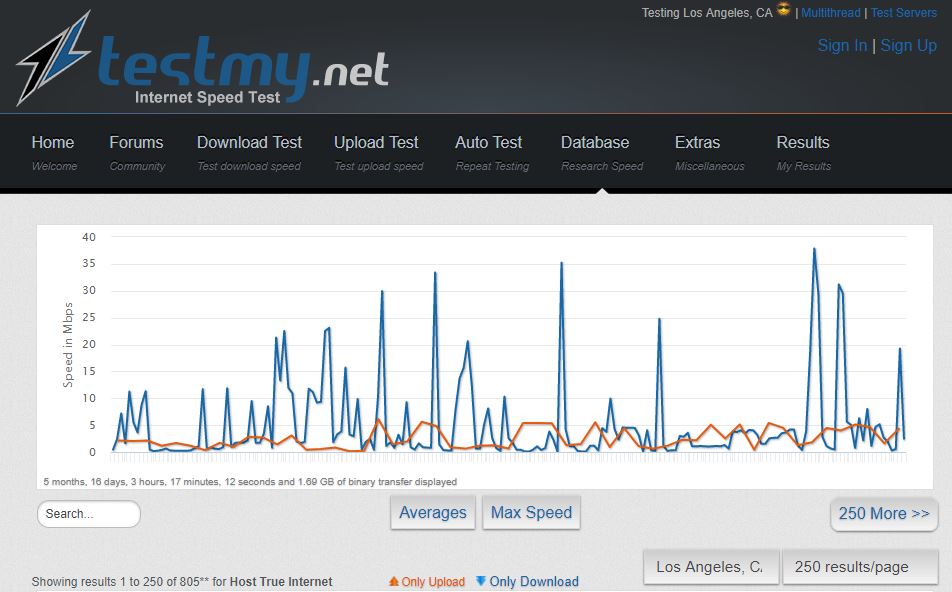
Task: Click the sunglasses emoji next to Los Angeles
Action: 784,10
